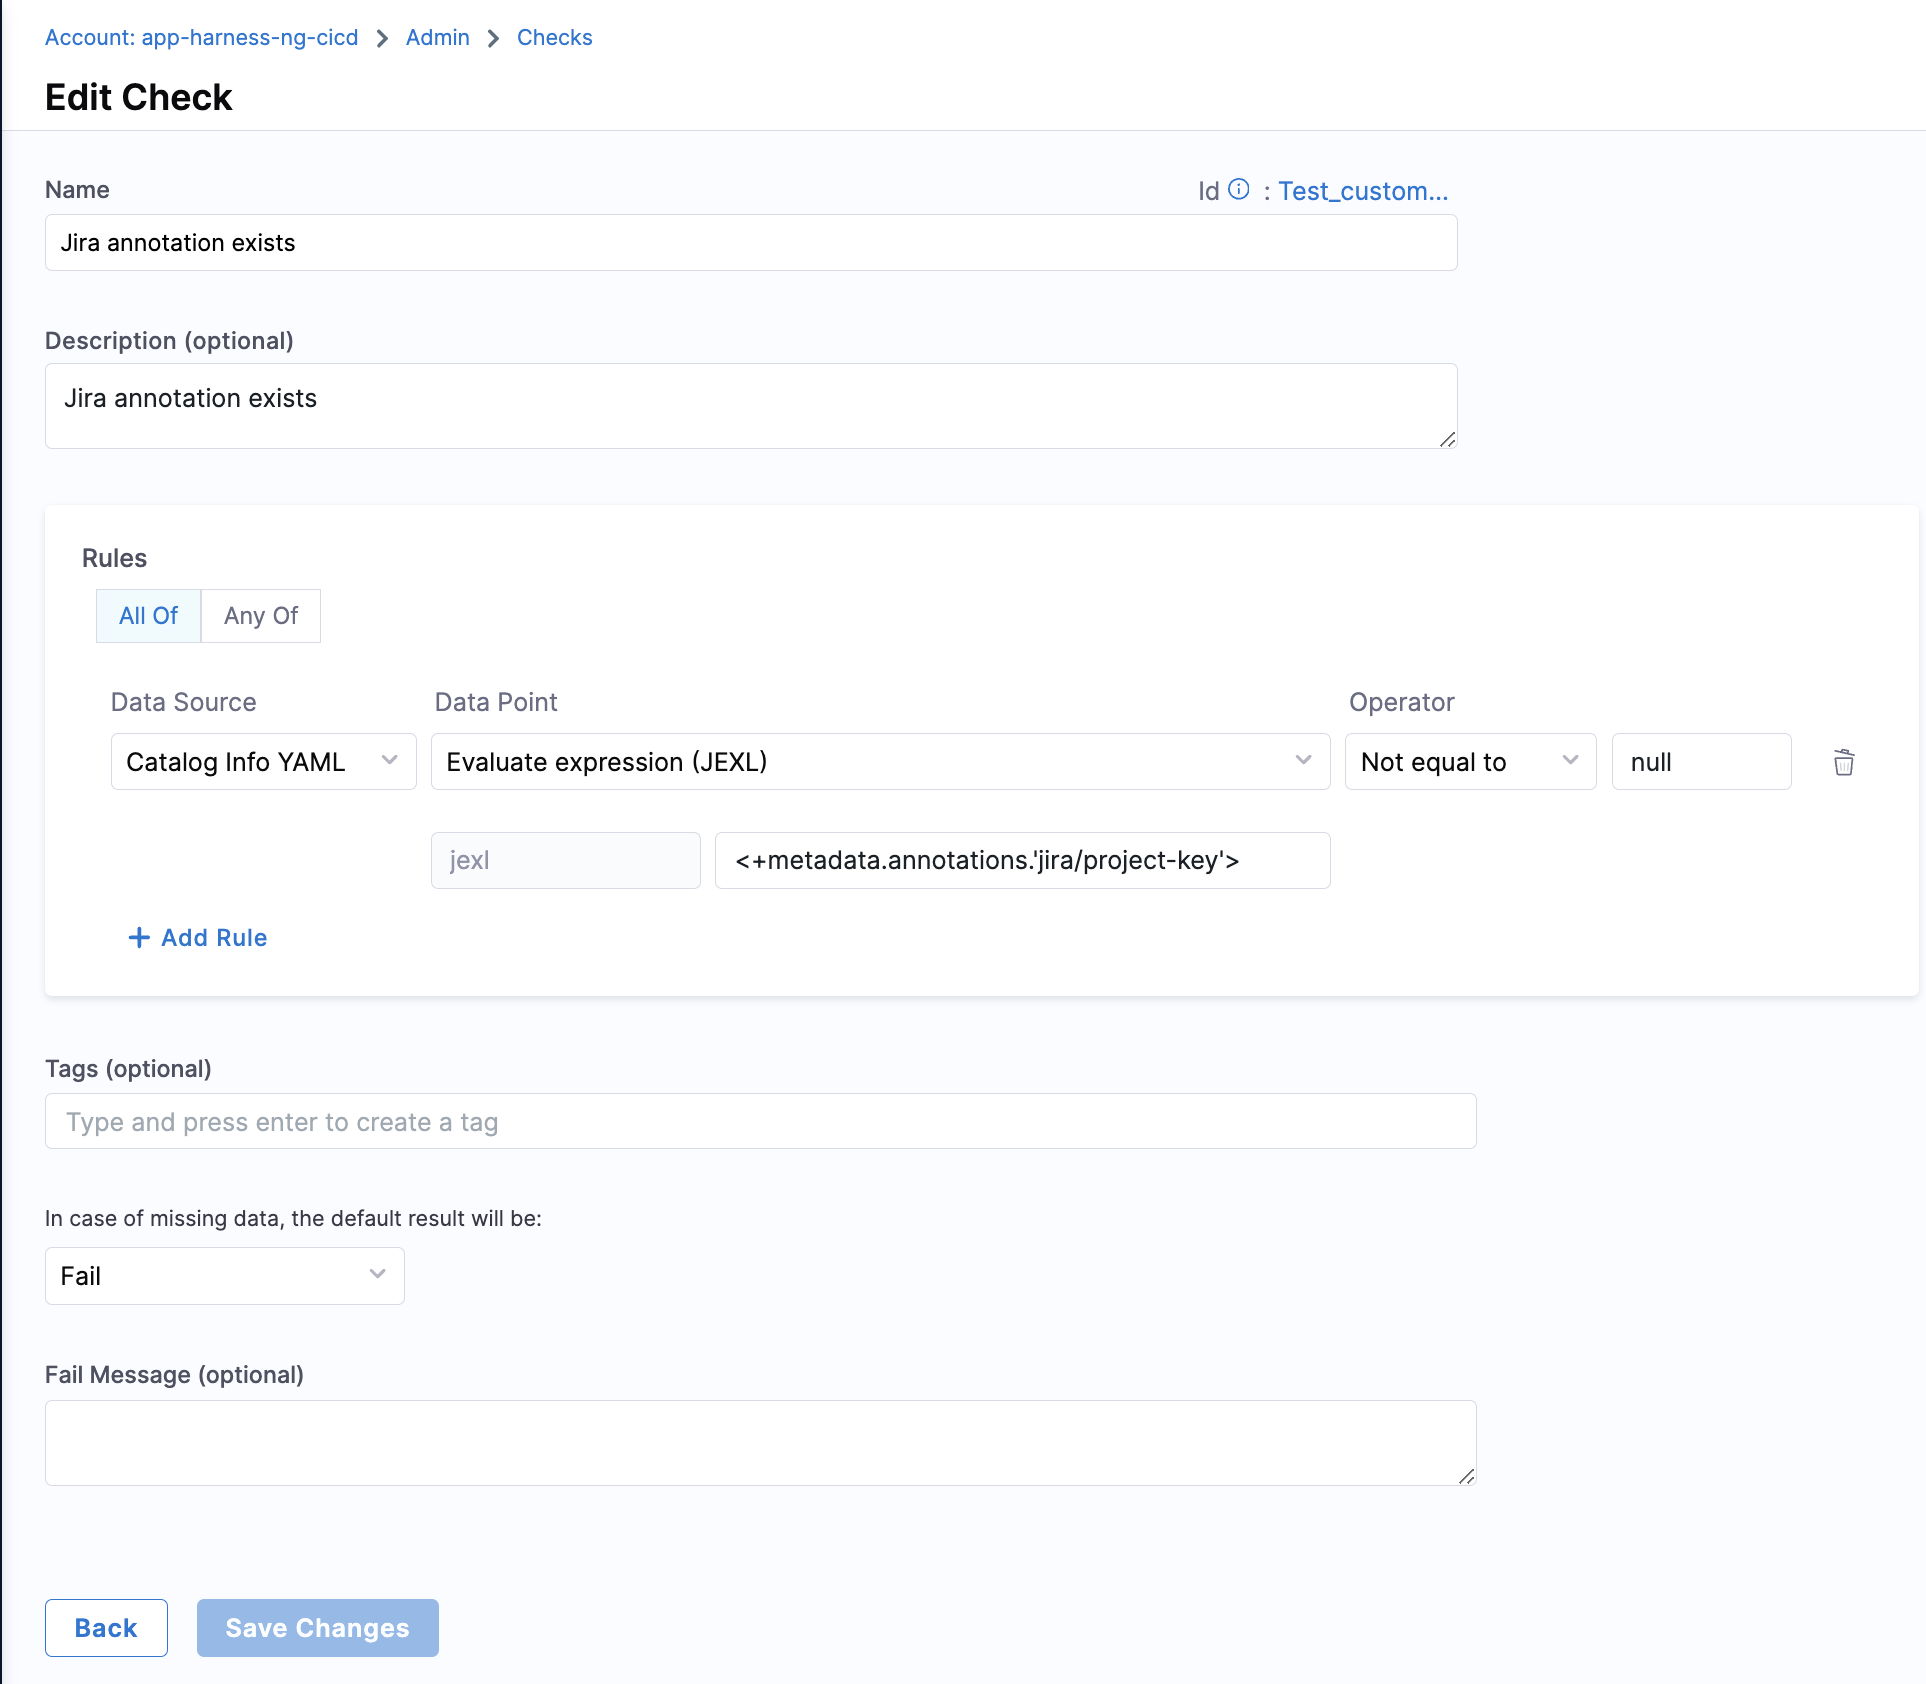This screenshot has height=1684, width=1926.
Task: Click the Id info icon
Action: tap(1238, 189)
